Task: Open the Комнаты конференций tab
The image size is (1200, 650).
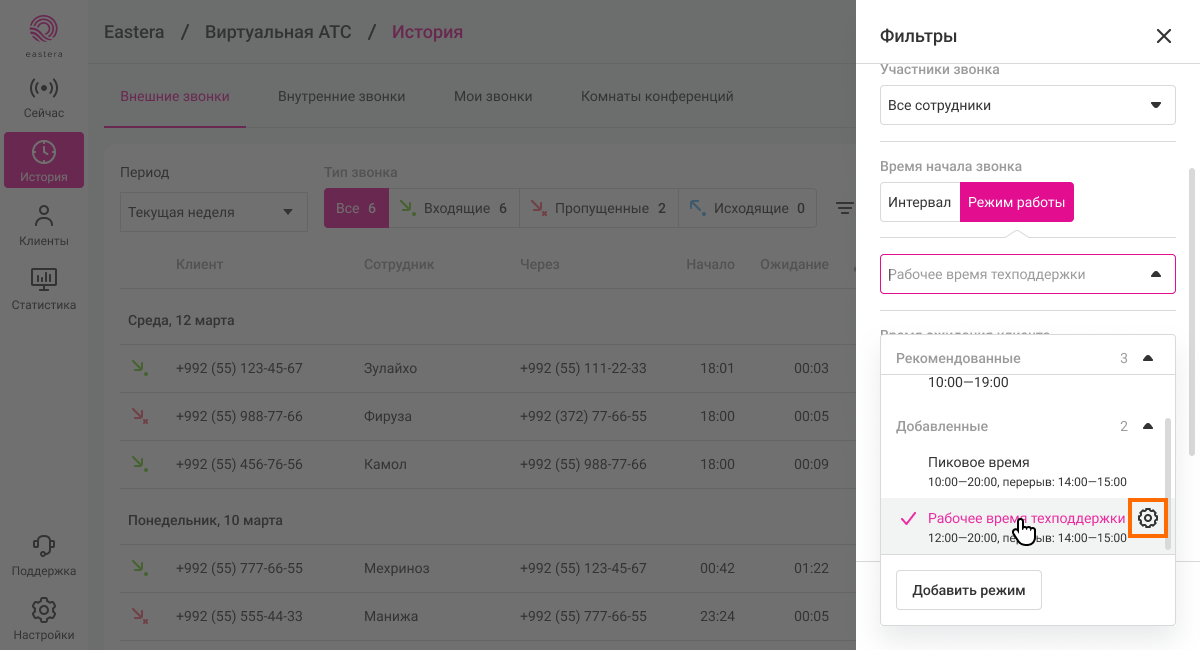Action: (x=657, y=97)
